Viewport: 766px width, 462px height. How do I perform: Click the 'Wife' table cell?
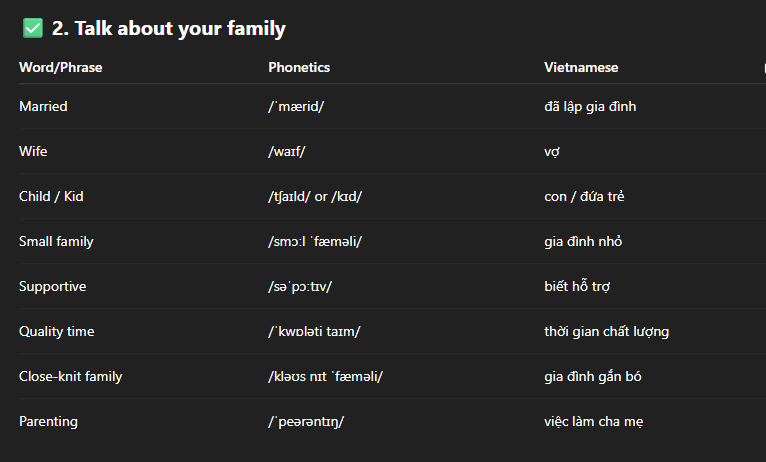[x=33, y=151]
